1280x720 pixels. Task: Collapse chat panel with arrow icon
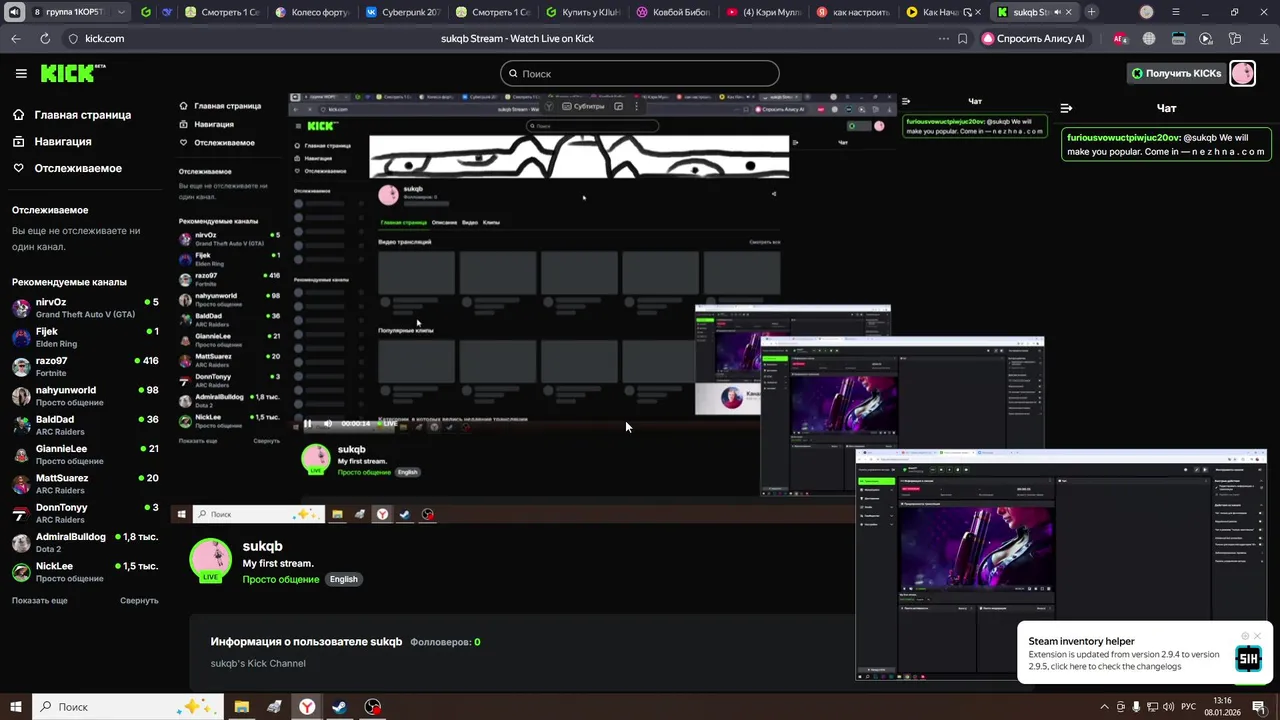point(1066,108)
